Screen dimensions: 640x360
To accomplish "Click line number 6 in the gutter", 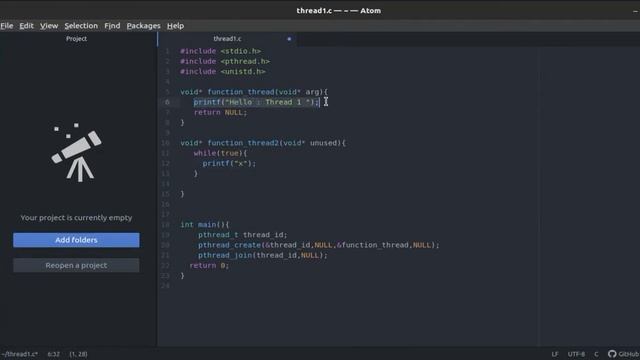I will click(167, 102).
